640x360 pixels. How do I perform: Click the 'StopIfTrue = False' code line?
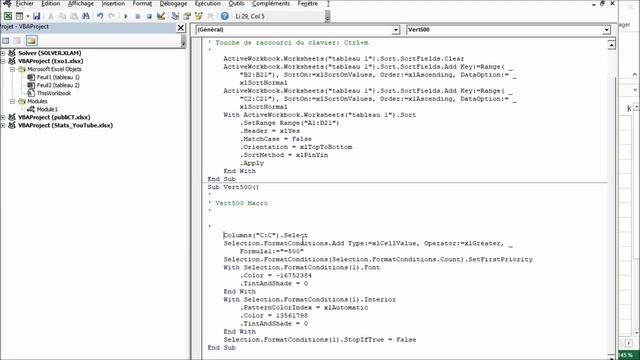pyautogui.click(x=320, y=340)
